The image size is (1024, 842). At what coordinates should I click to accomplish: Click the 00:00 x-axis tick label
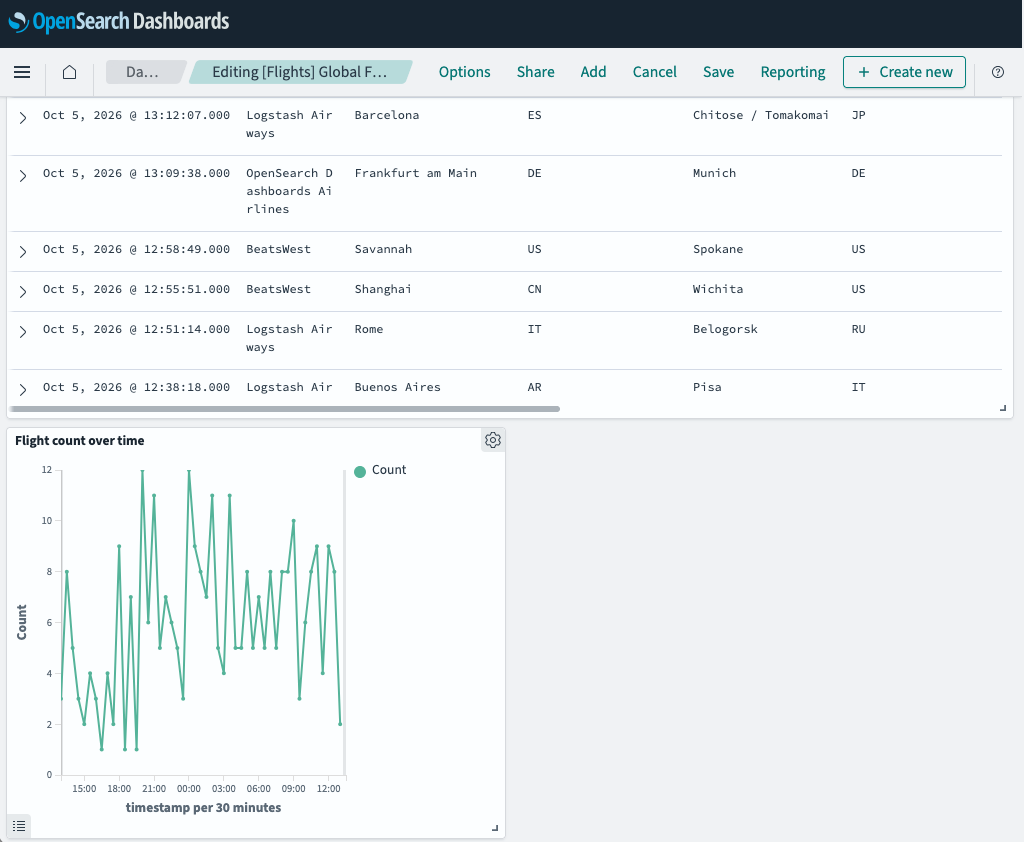[x=189, y=788]
